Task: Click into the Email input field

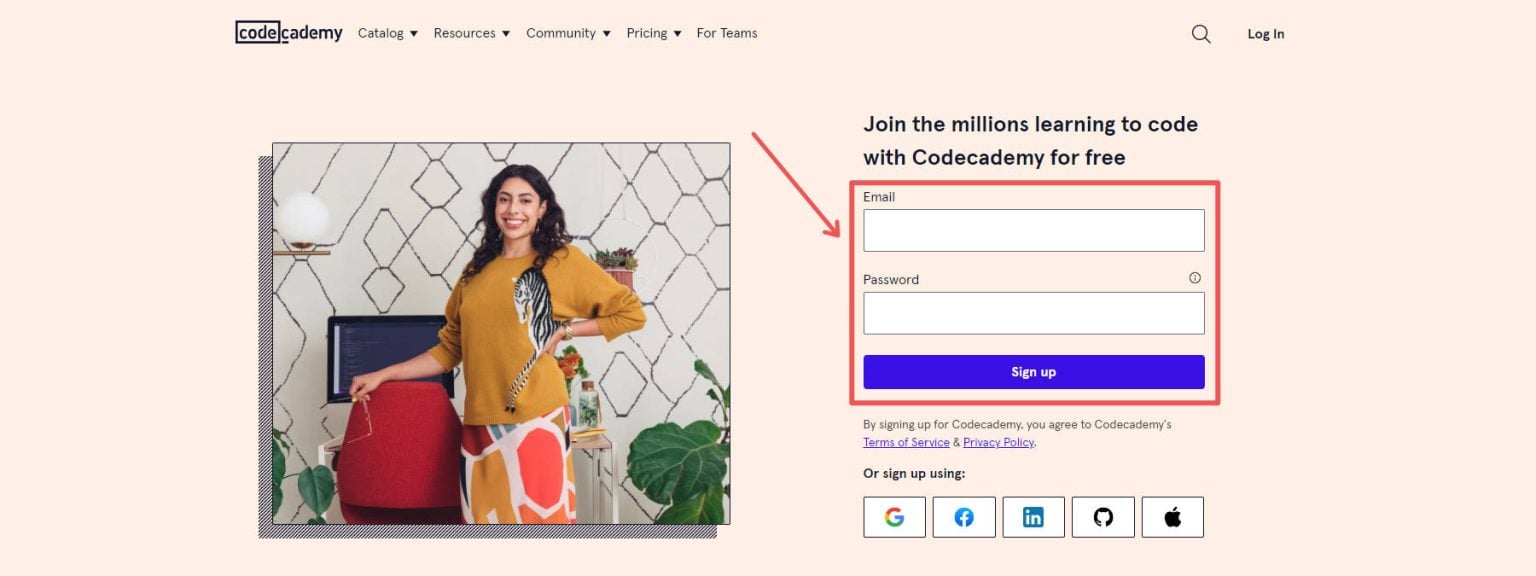Action: [1033, 229]
